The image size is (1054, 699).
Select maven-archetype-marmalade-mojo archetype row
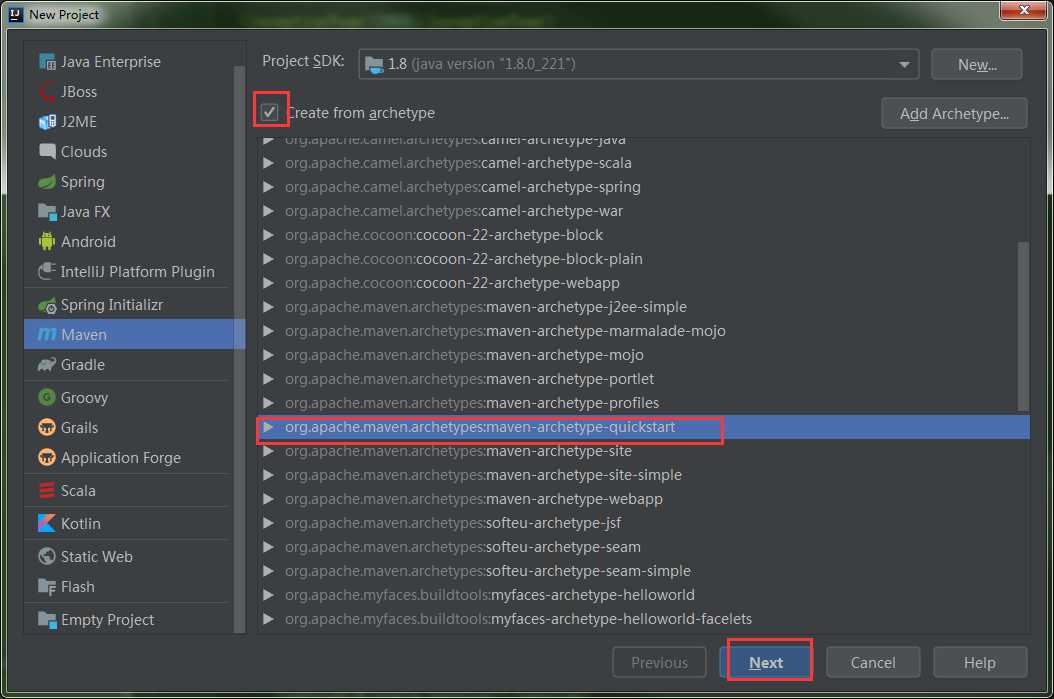(x=643, y=331)
